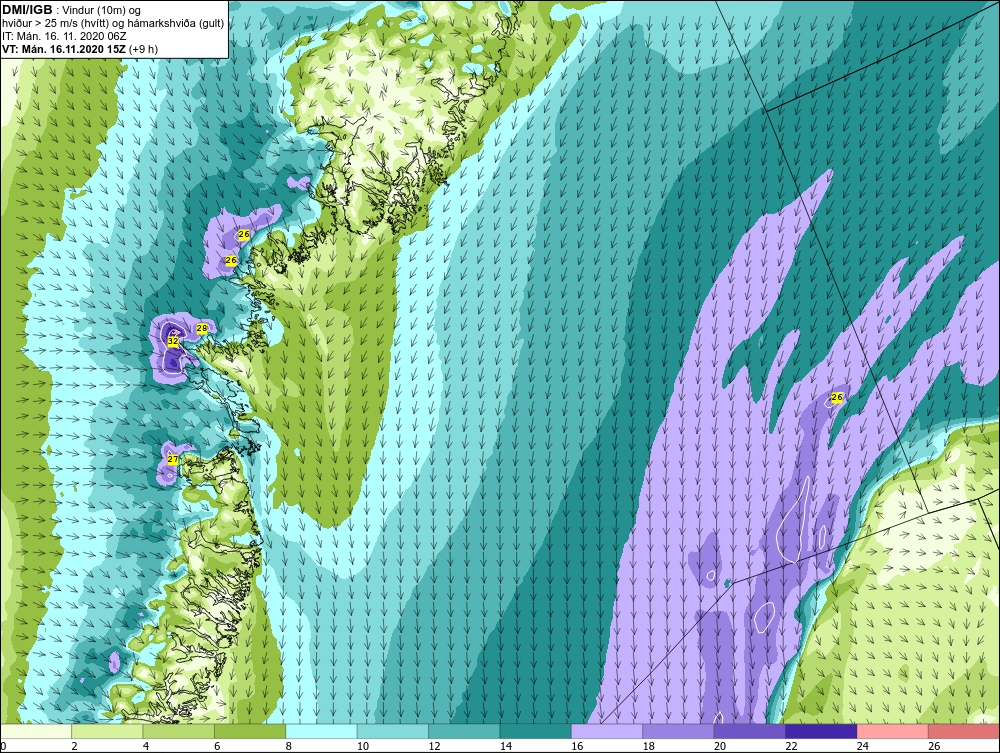Viewport: 1000px width, 753px height.
Task: Pick the 10–12 m/s legend swatch
Action: (x=393, y=731)
